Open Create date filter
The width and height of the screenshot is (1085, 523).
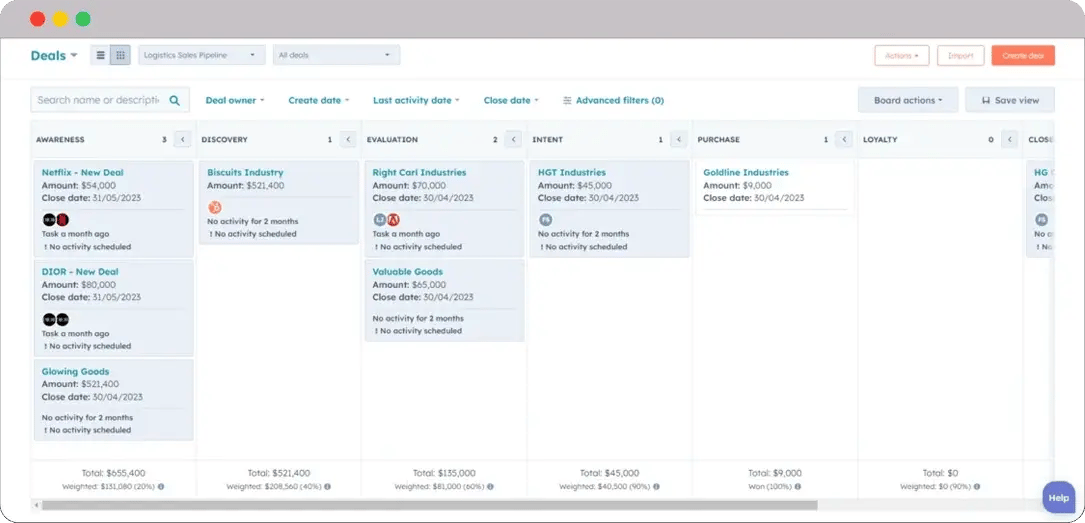[318, 100]
